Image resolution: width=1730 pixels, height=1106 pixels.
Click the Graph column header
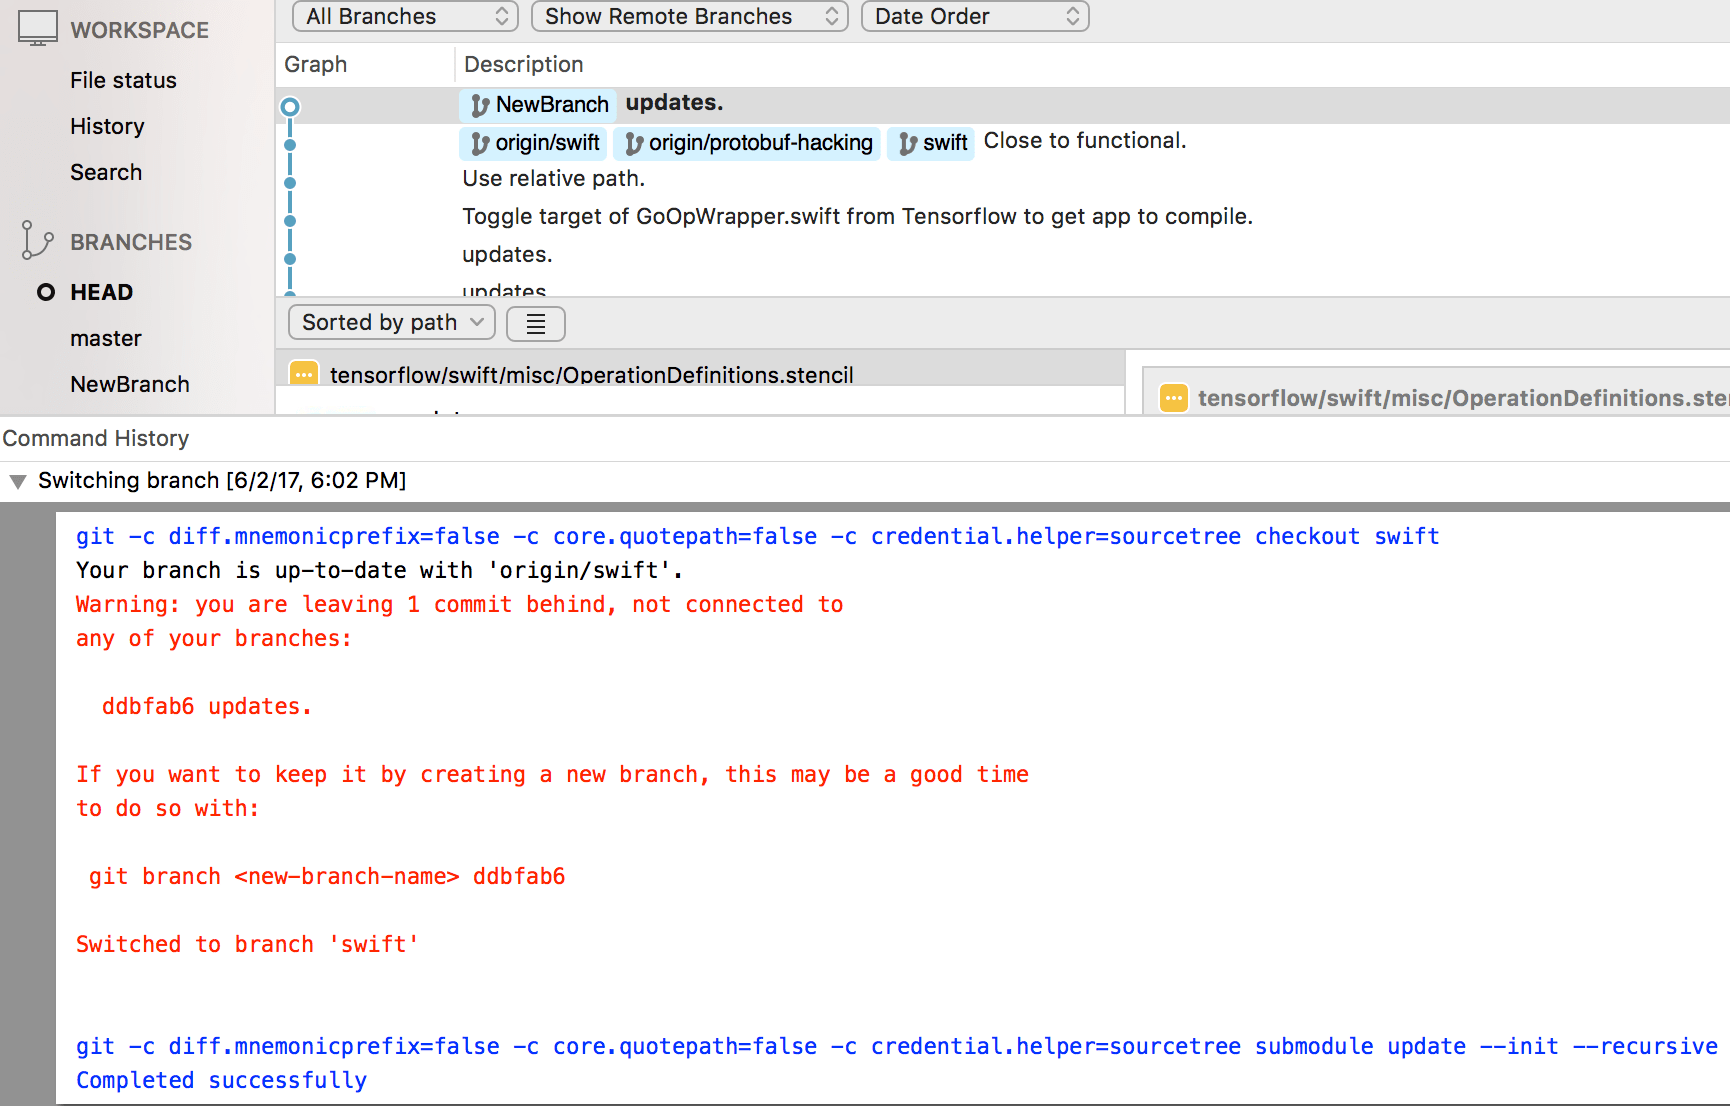(315, 64)
